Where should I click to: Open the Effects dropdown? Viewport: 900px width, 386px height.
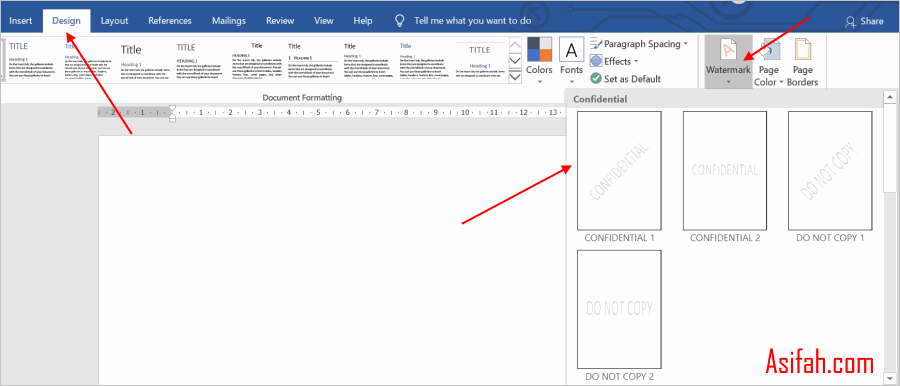click(x=614, y=61)
